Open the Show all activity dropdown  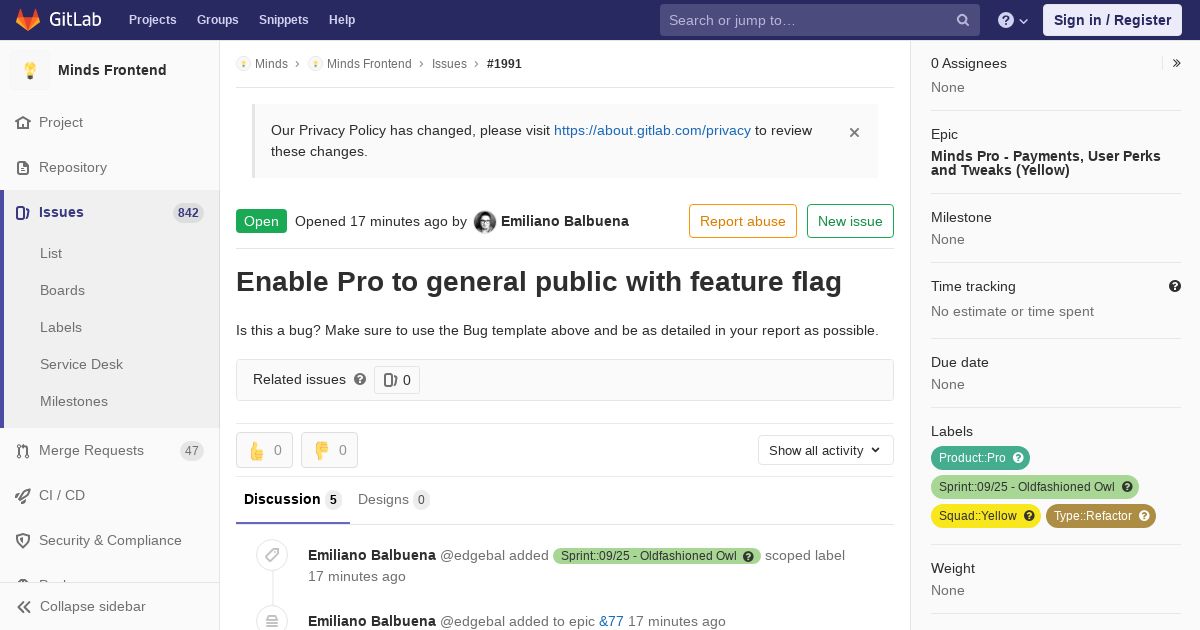[x=825, y=450]
